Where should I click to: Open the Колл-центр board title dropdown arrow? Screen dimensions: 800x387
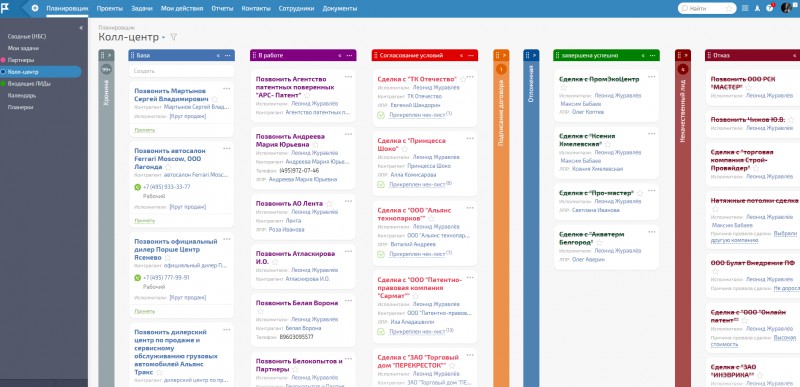tap(163, 38)
